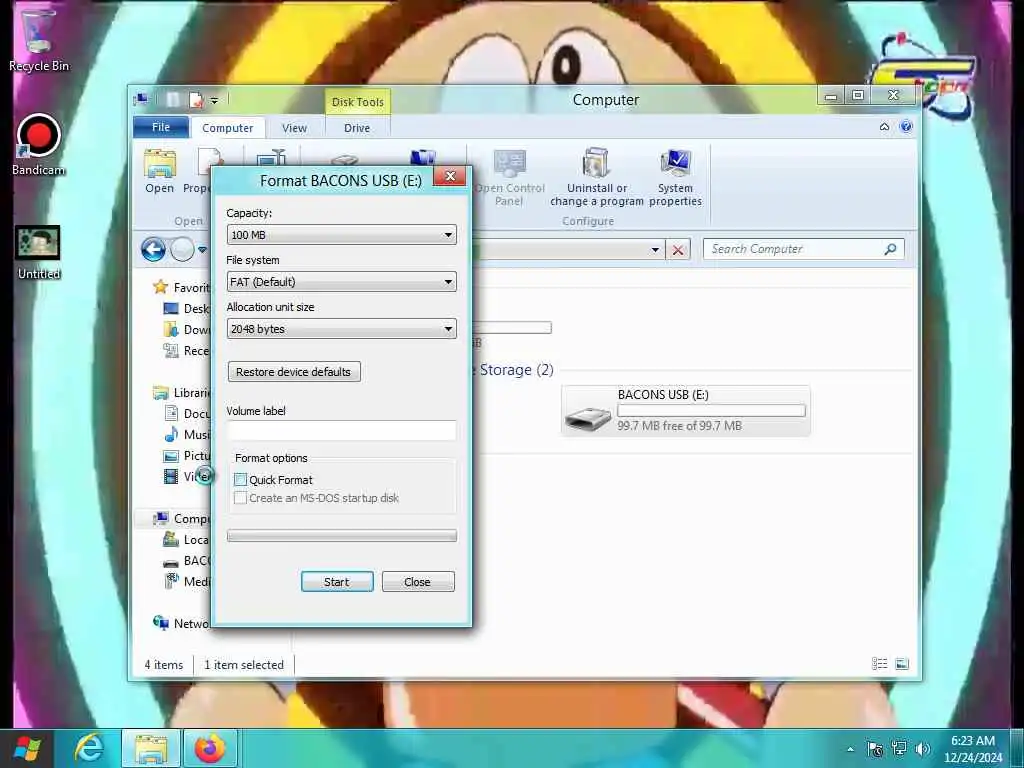This screenshot has width=1024, height=768.
Task: Open the Pictures library in sidebar
Action: (187, 455)
